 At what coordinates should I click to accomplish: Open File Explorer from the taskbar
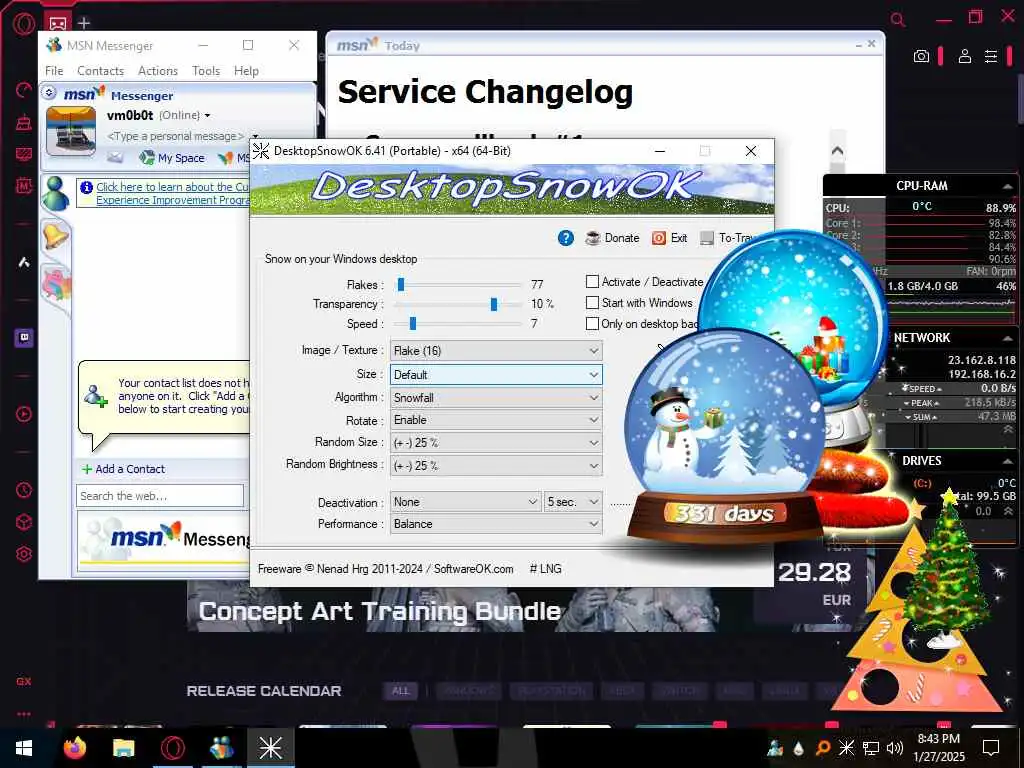[x=123, y=748]
